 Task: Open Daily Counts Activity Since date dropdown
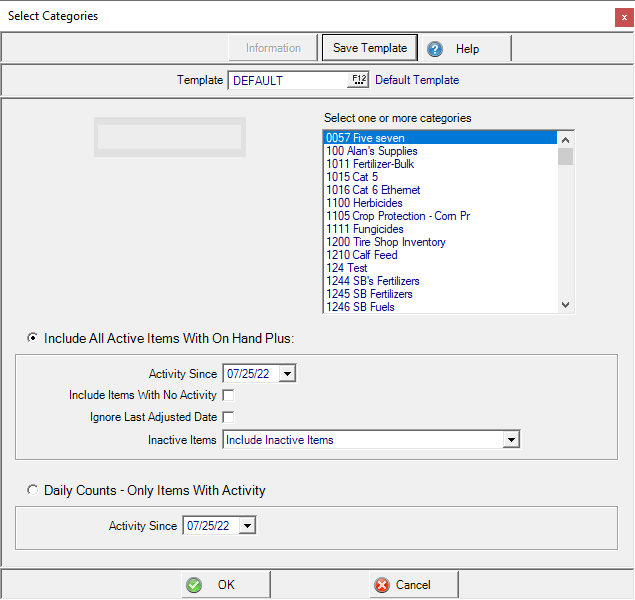click(248, 526)
